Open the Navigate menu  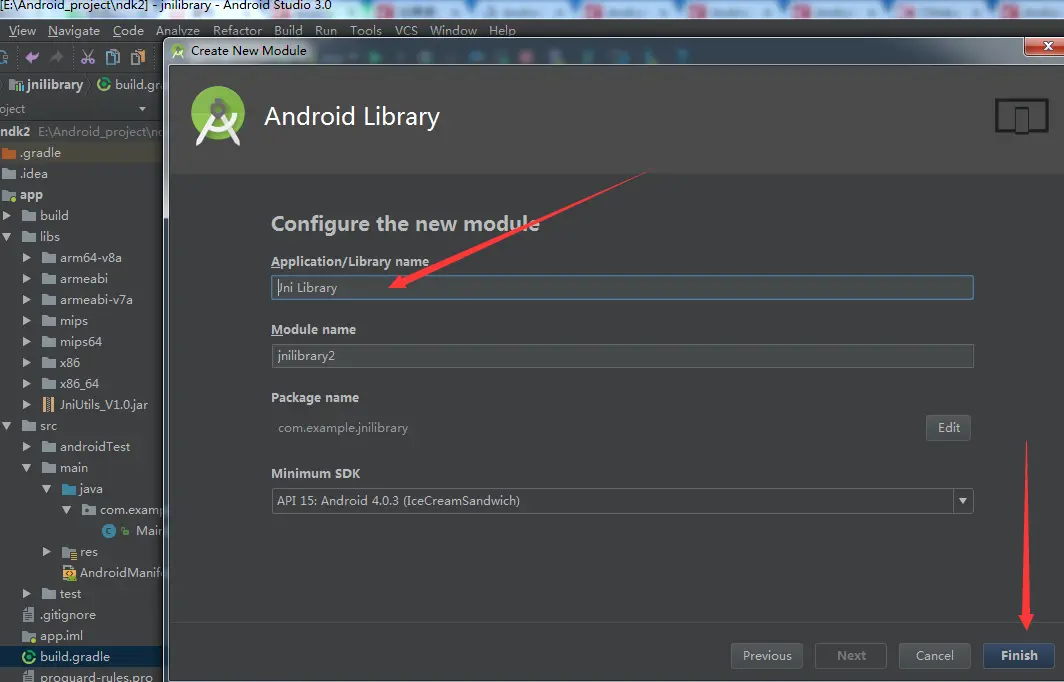coord(74,31)
